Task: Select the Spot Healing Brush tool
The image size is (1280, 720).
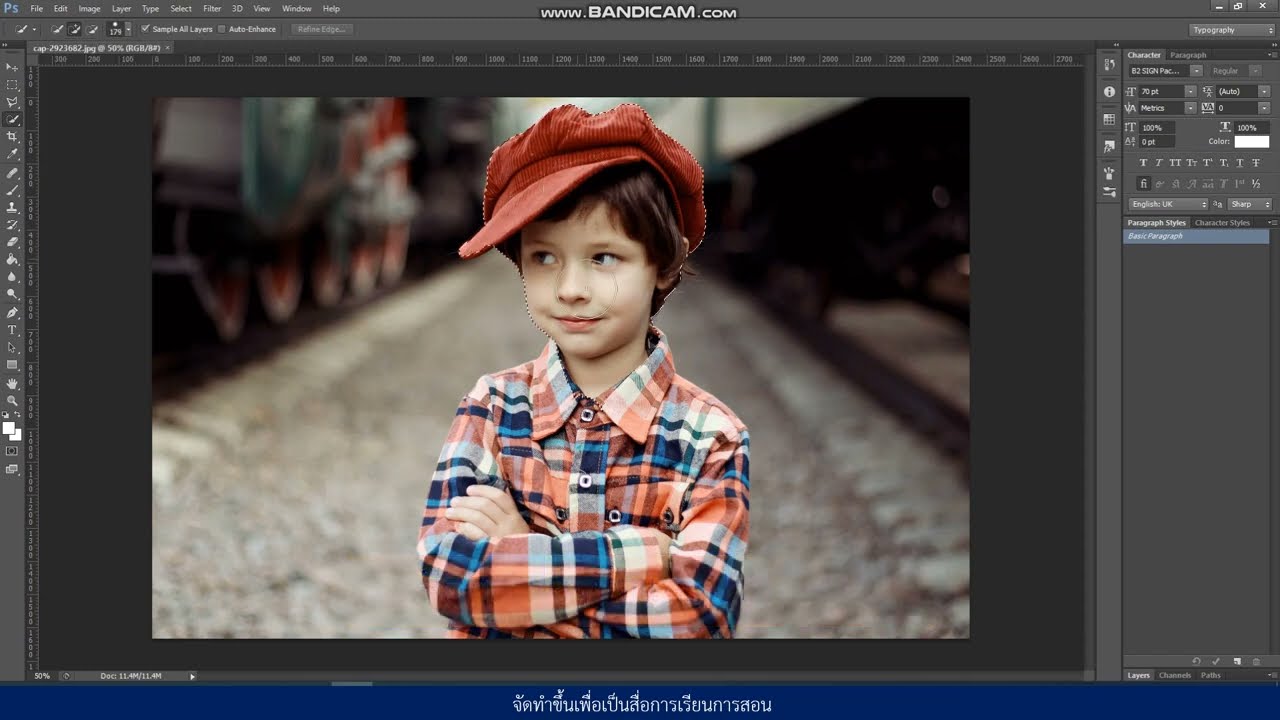Action: click(x=12, y=173)
